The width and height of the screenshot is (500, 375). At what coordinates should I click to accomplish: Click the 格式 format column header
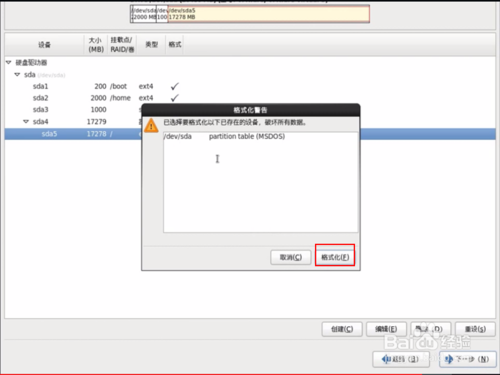[175, 45]
